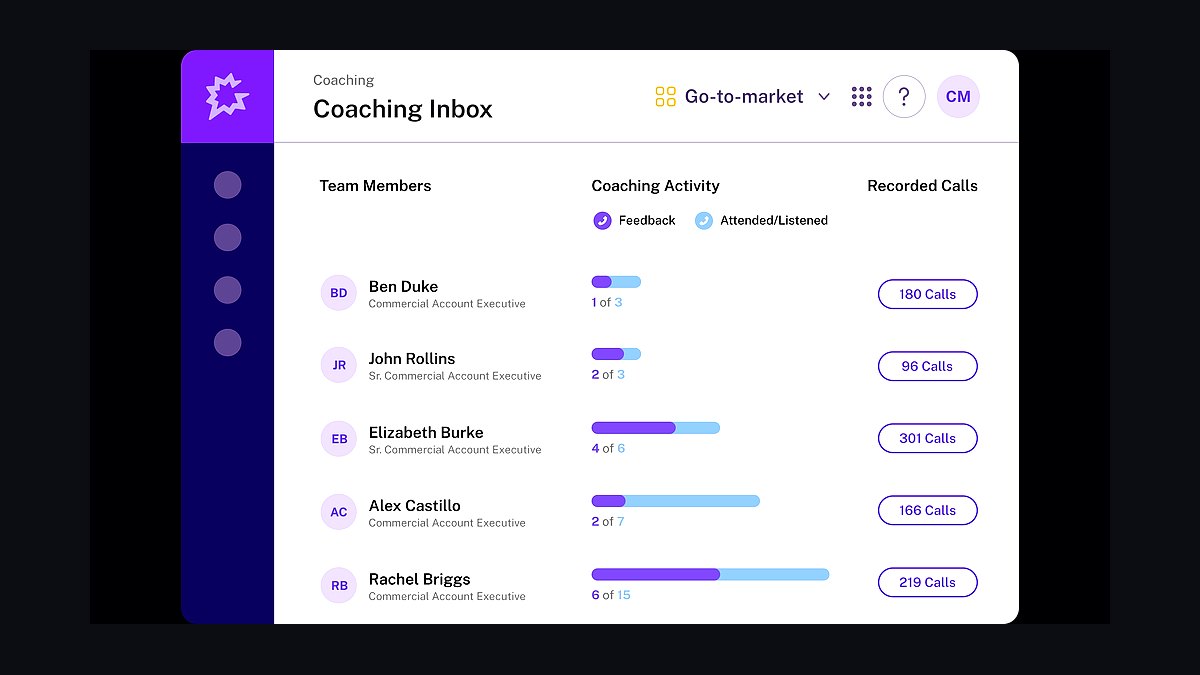Open Elizabeth Burke's 301 Calls button
Image resolution: width=1200 pixels, height=675 pixels.
(927, 438)
